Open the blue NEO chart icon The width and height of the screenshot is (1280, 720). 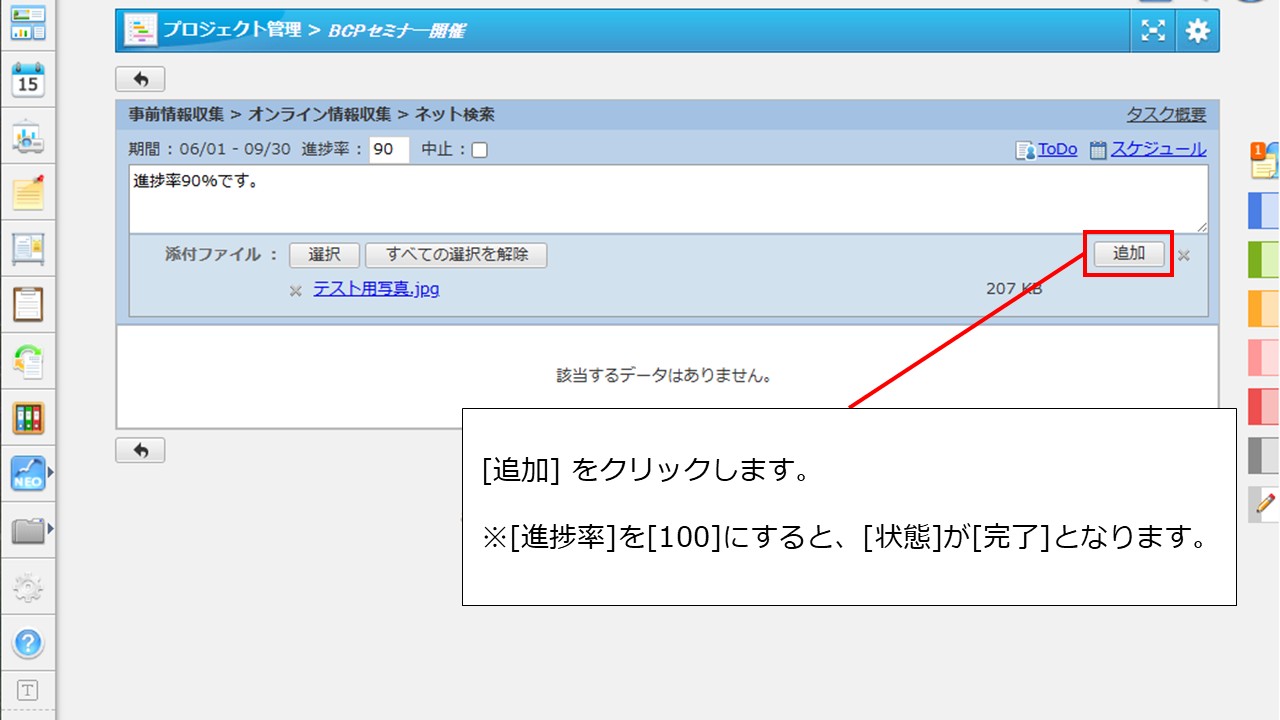(x=28, y=473)
